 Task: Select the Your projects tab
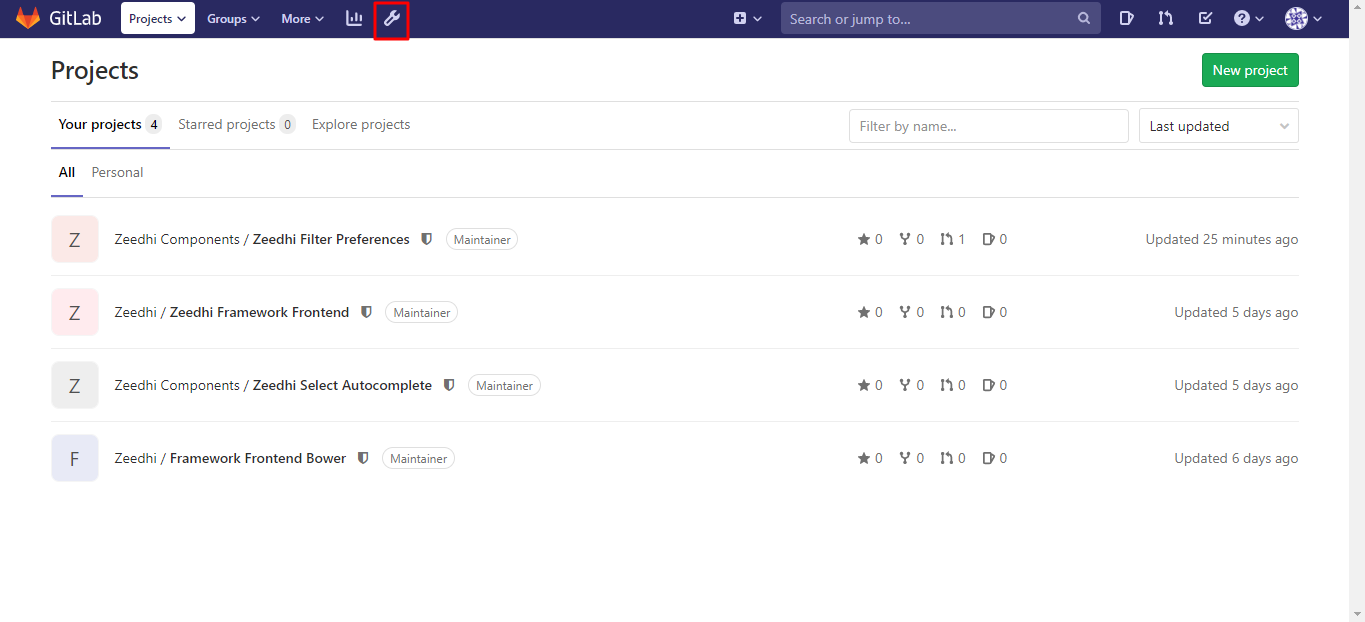pos(110,125)
